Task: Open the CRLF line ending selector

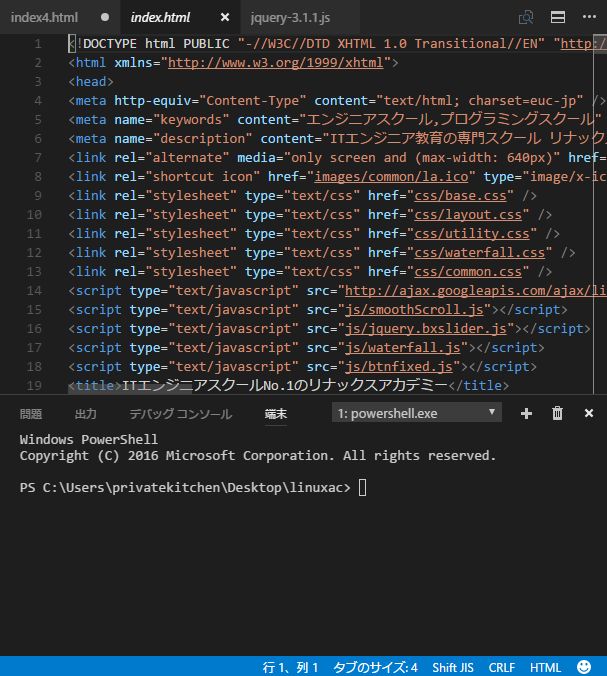Action: point(502,667)
